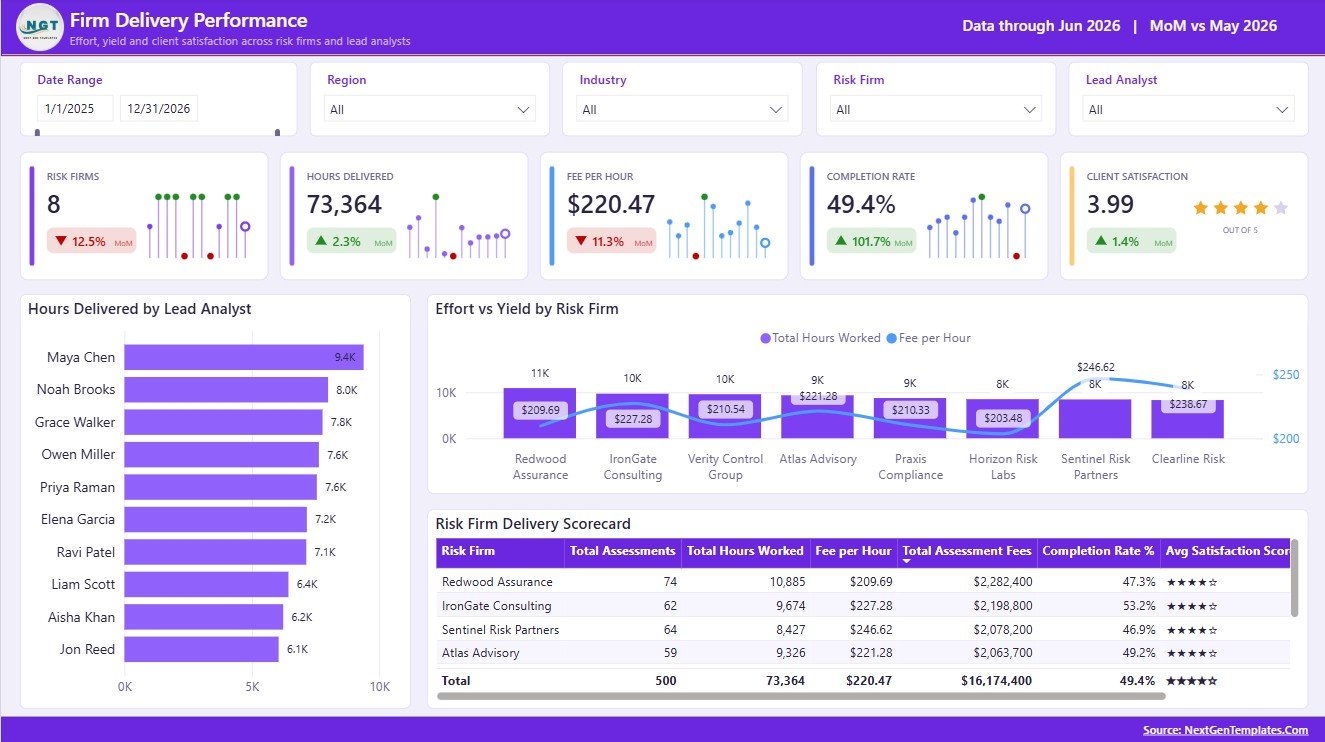This screenshot has height=742, width=1325.
Task: Click the star rating in Sentinel Risk Partners row
Action: pyautogui.click(x=1192, y=630)
